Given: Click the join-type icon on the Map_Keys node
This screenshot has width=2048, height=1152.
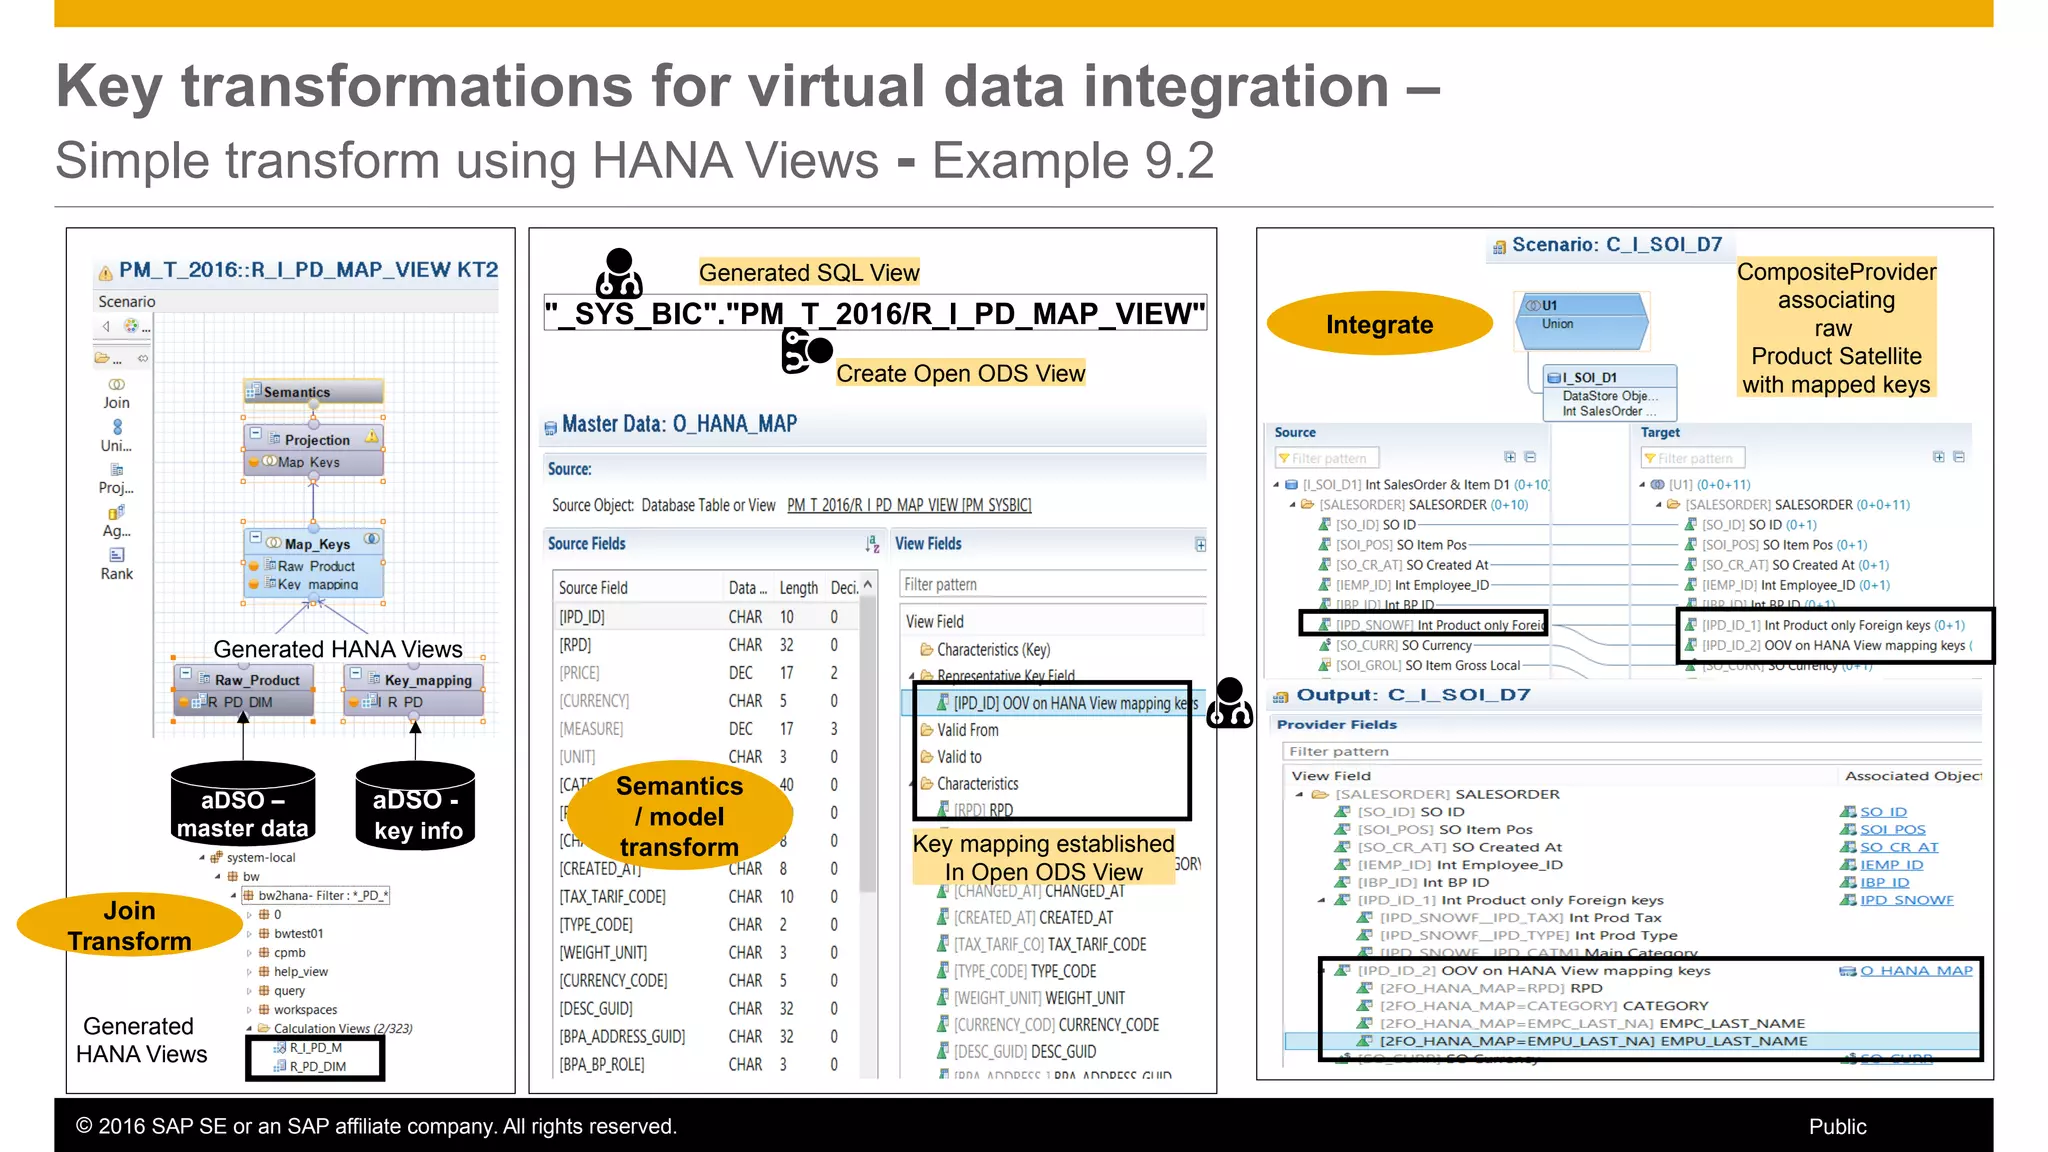Looking at the screenshot, I should tap(372, 539).
